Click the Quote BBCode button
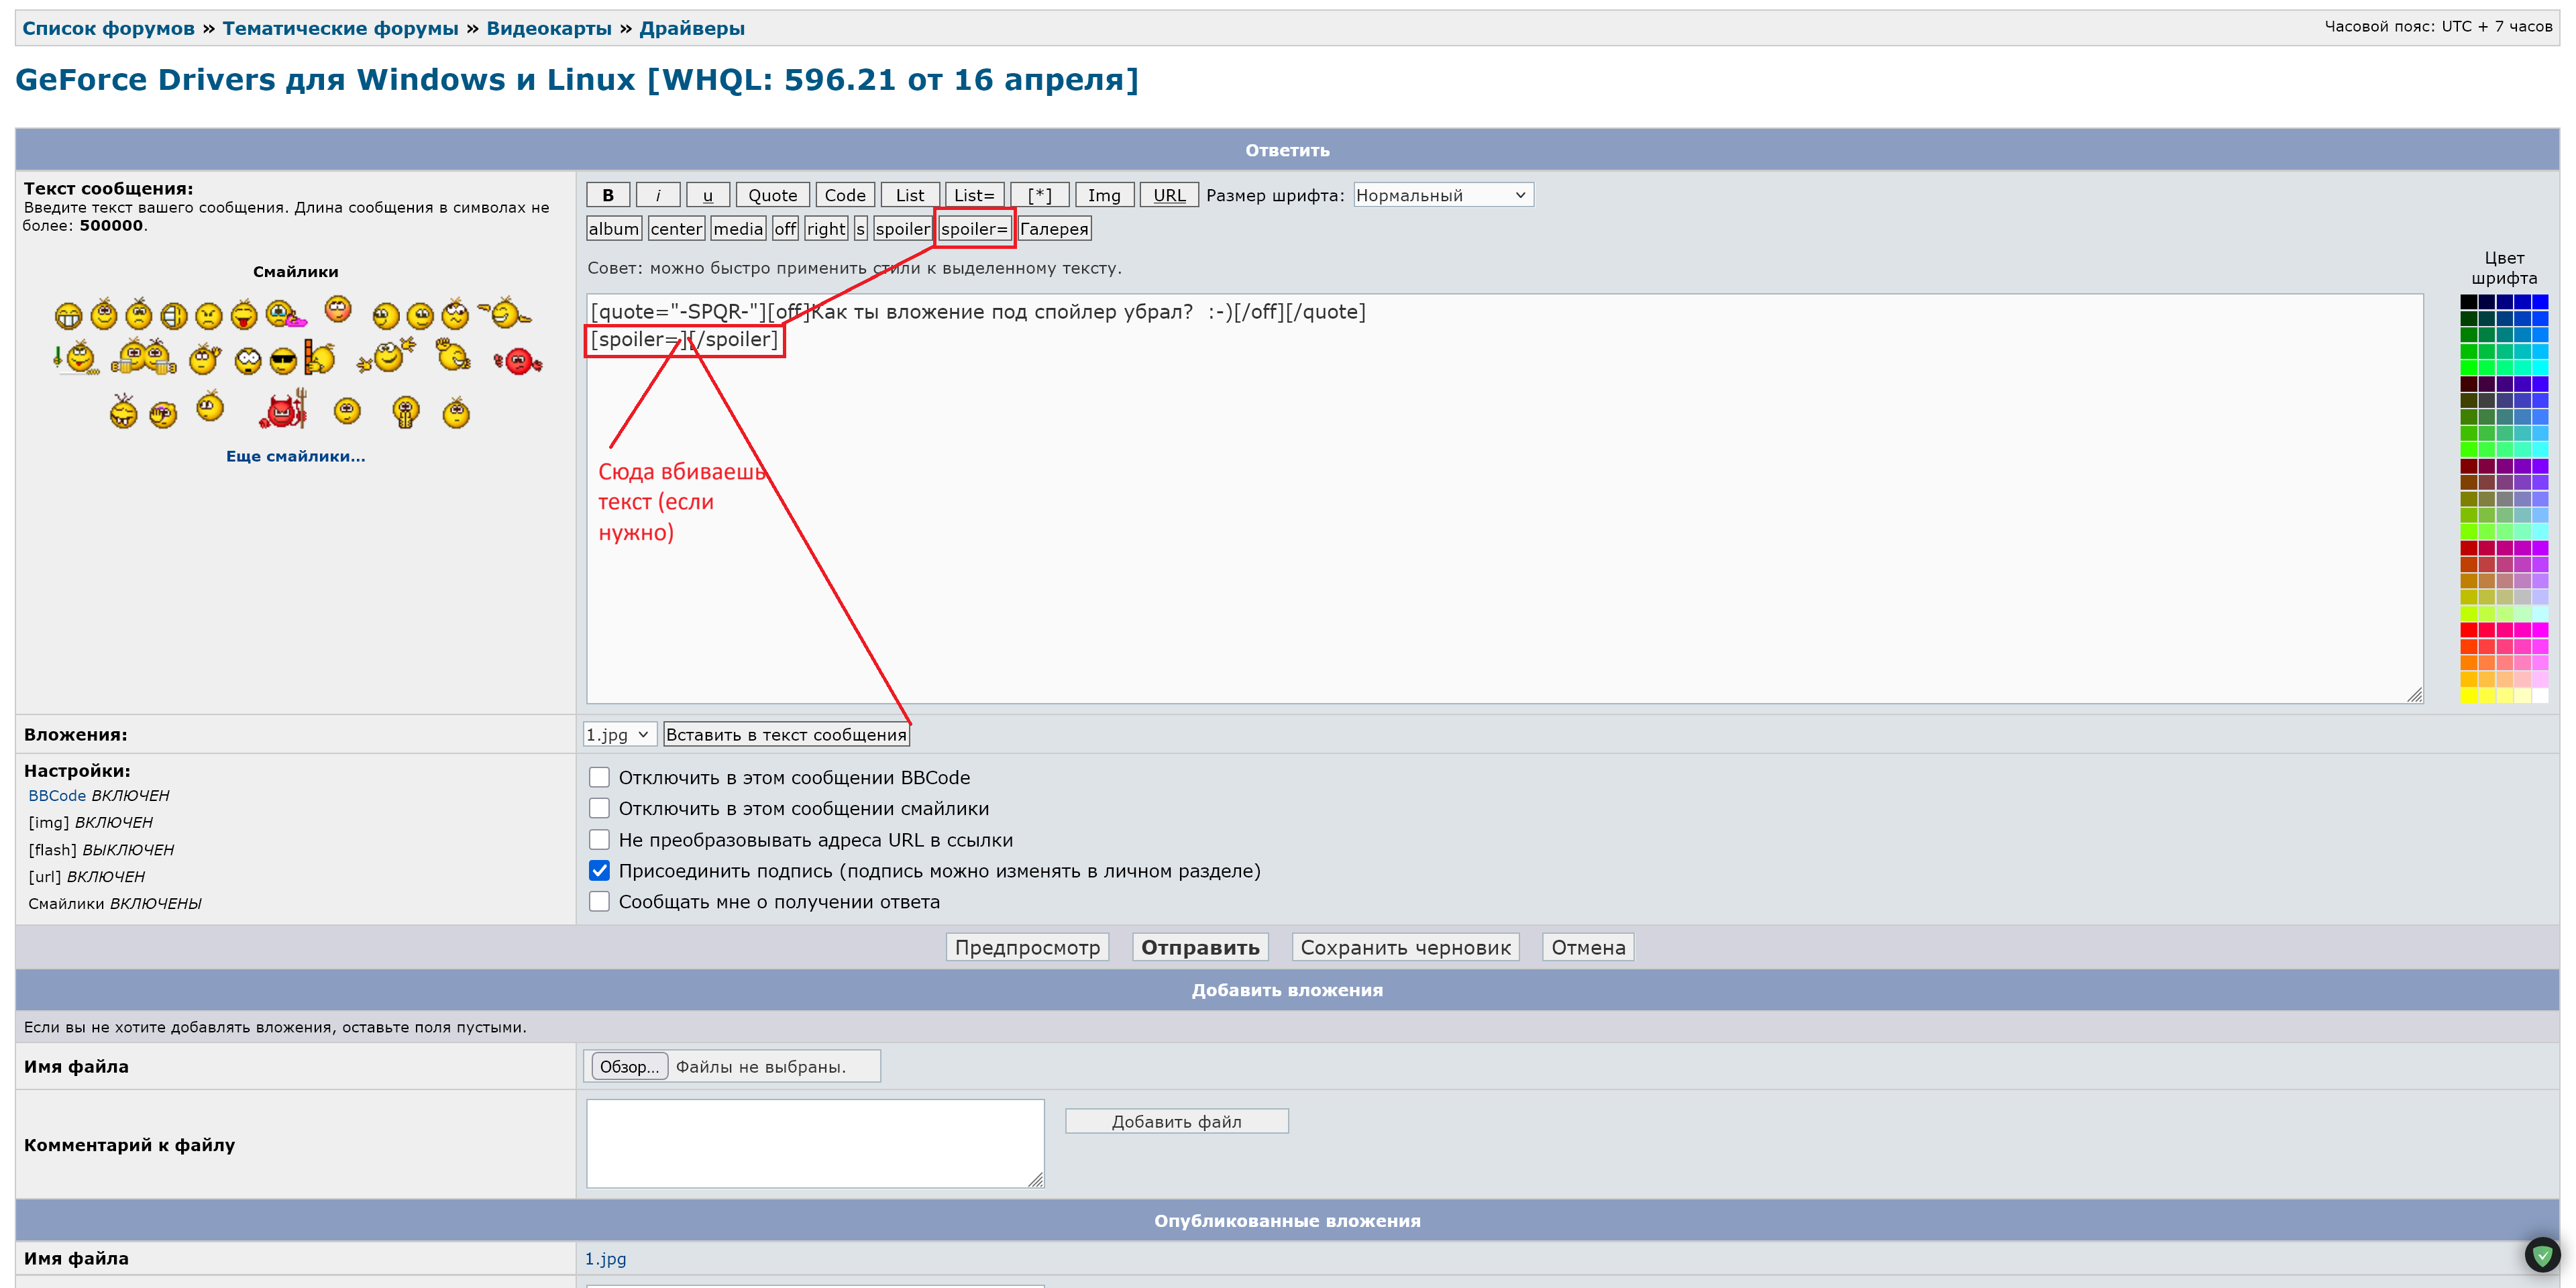The height and width of the screenshot is (1288, 2576). [x=772, y=195]
